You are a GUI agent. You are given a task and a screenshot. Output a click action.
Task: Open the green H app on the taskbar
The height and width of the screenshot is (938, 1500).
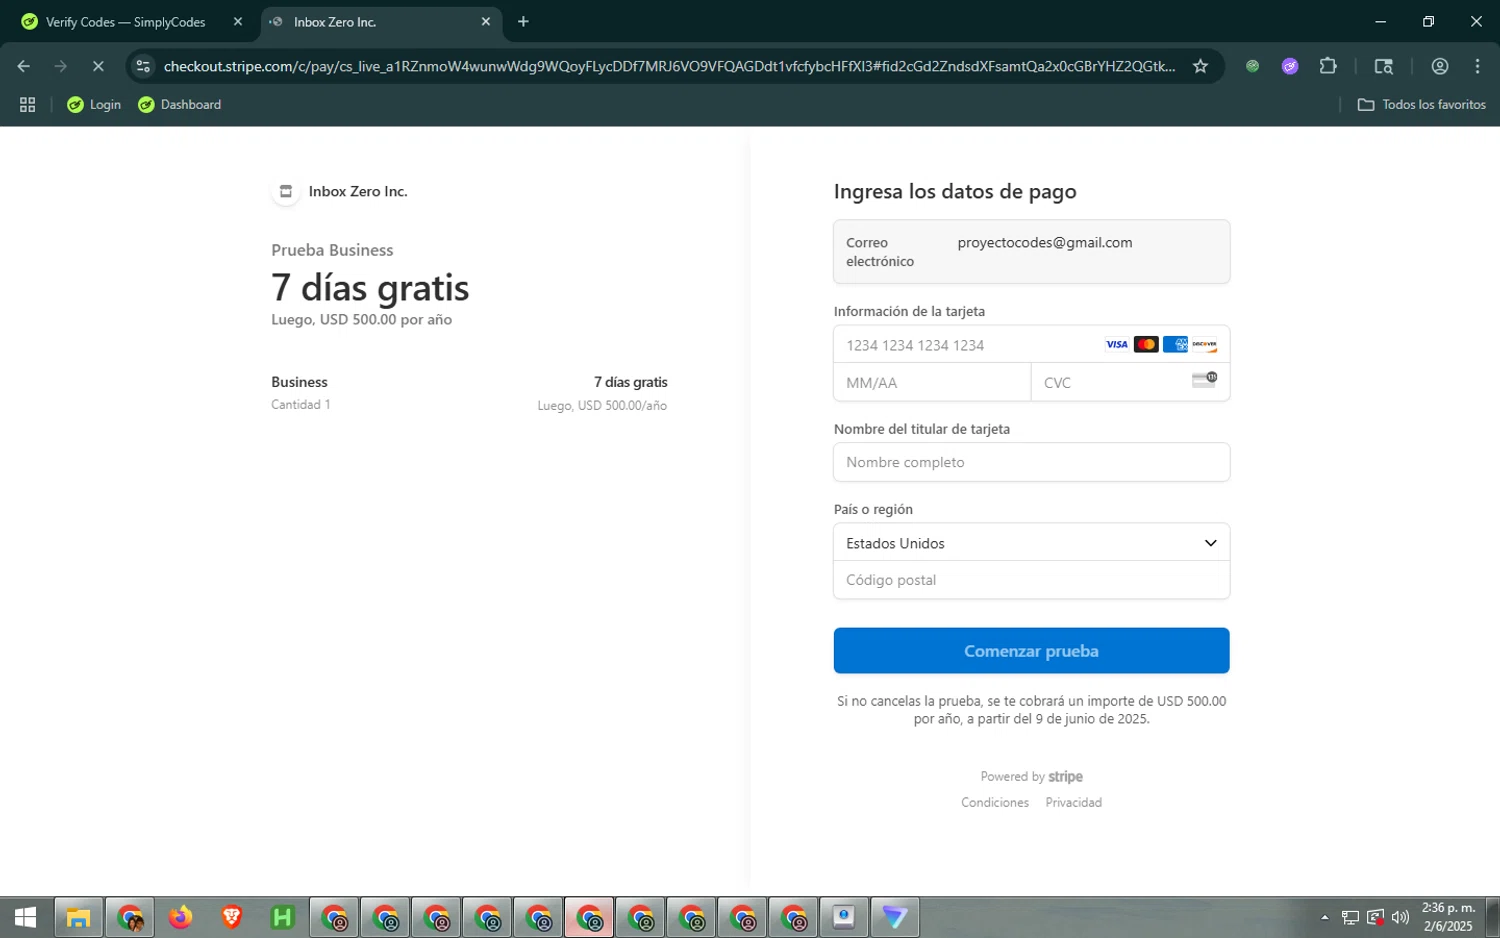point(283,917)
